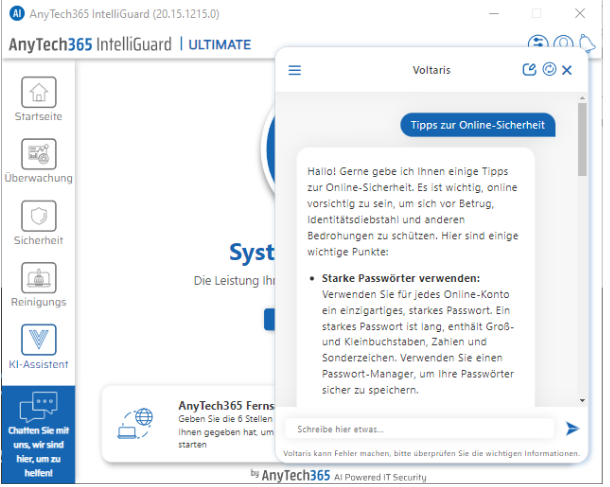Image resolution: width=610 pixels, height=487 pixels.
Task: Click the 'Tipps zur Online-Sicherheit' message bubble
Action: (x=479, y=125)
